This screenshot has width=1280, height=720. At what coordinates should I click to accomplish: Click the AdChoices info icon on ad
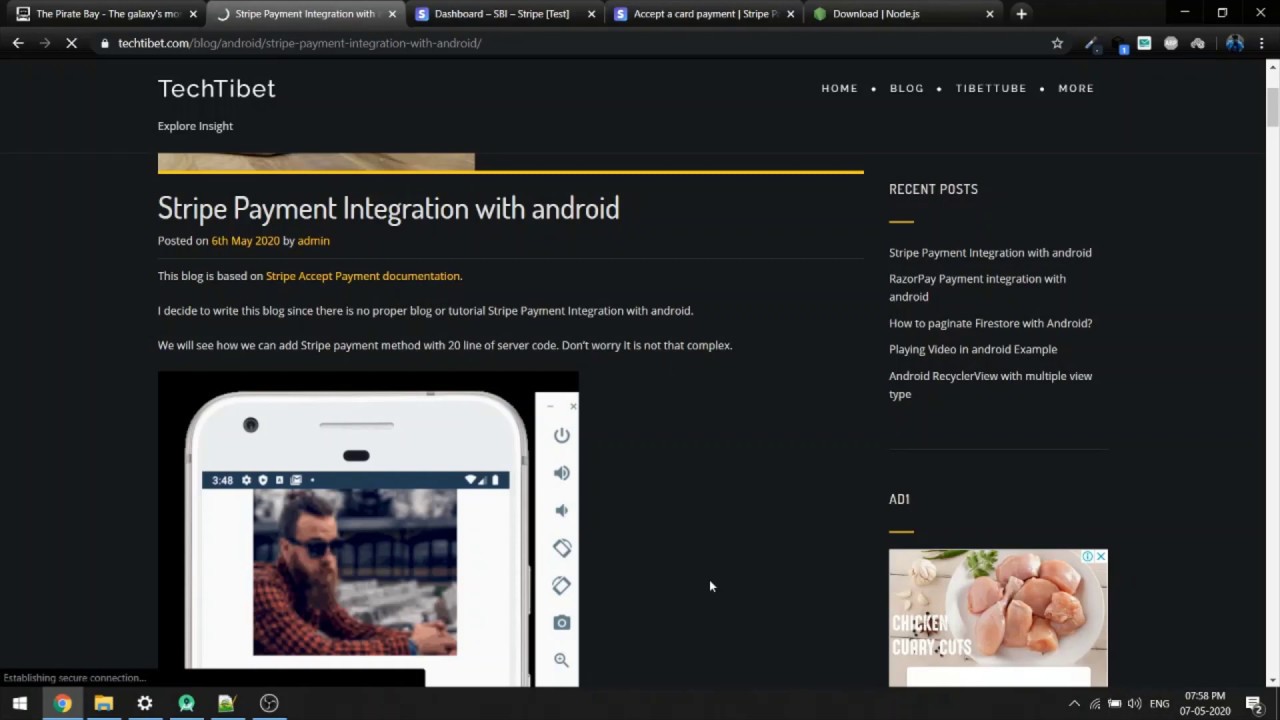click(x=1088, y=556)
